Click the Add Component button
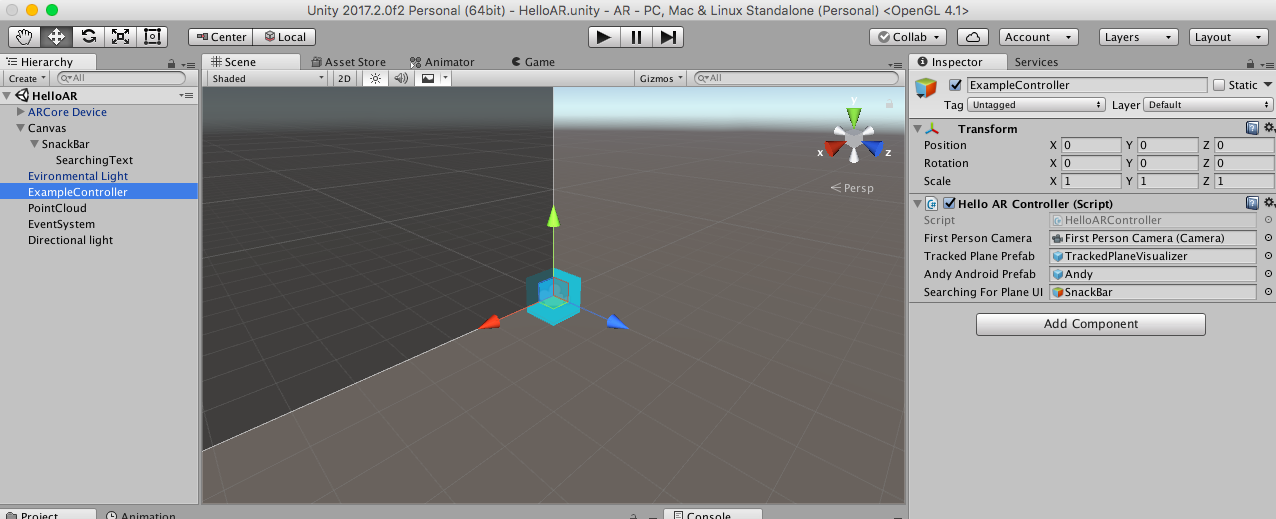Viewport: 1276px width, 519px height. pyautogui.click(x=1091, y=324)
